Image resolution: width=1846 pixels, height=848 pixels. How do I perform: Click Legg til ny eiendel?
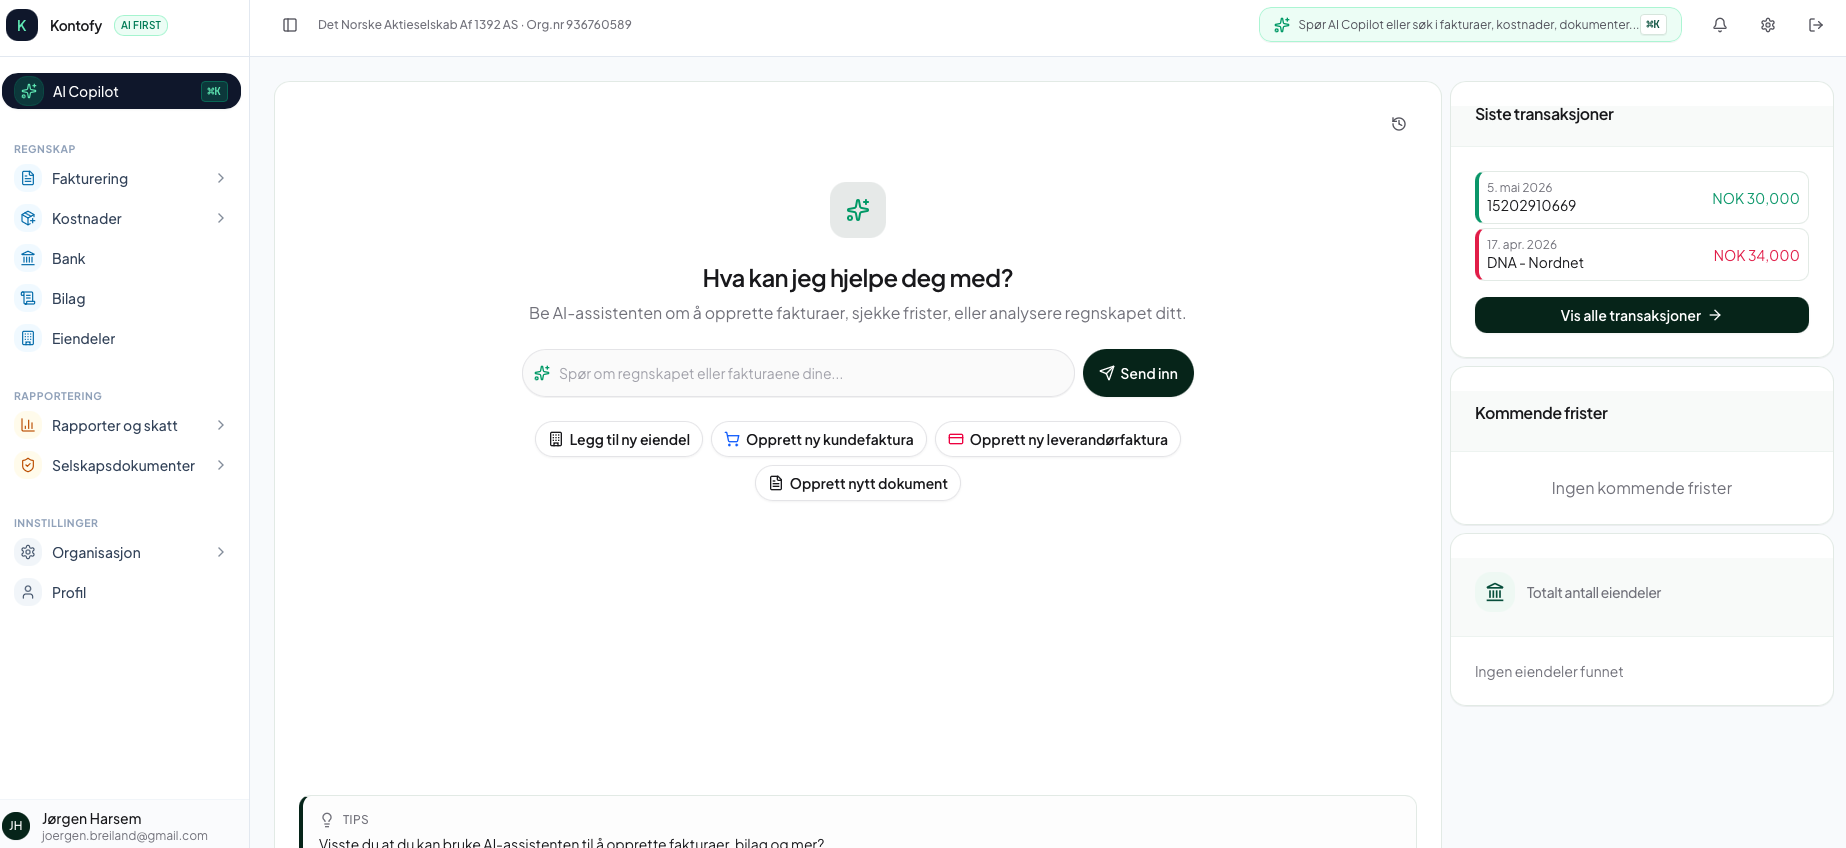coord(619,439)
